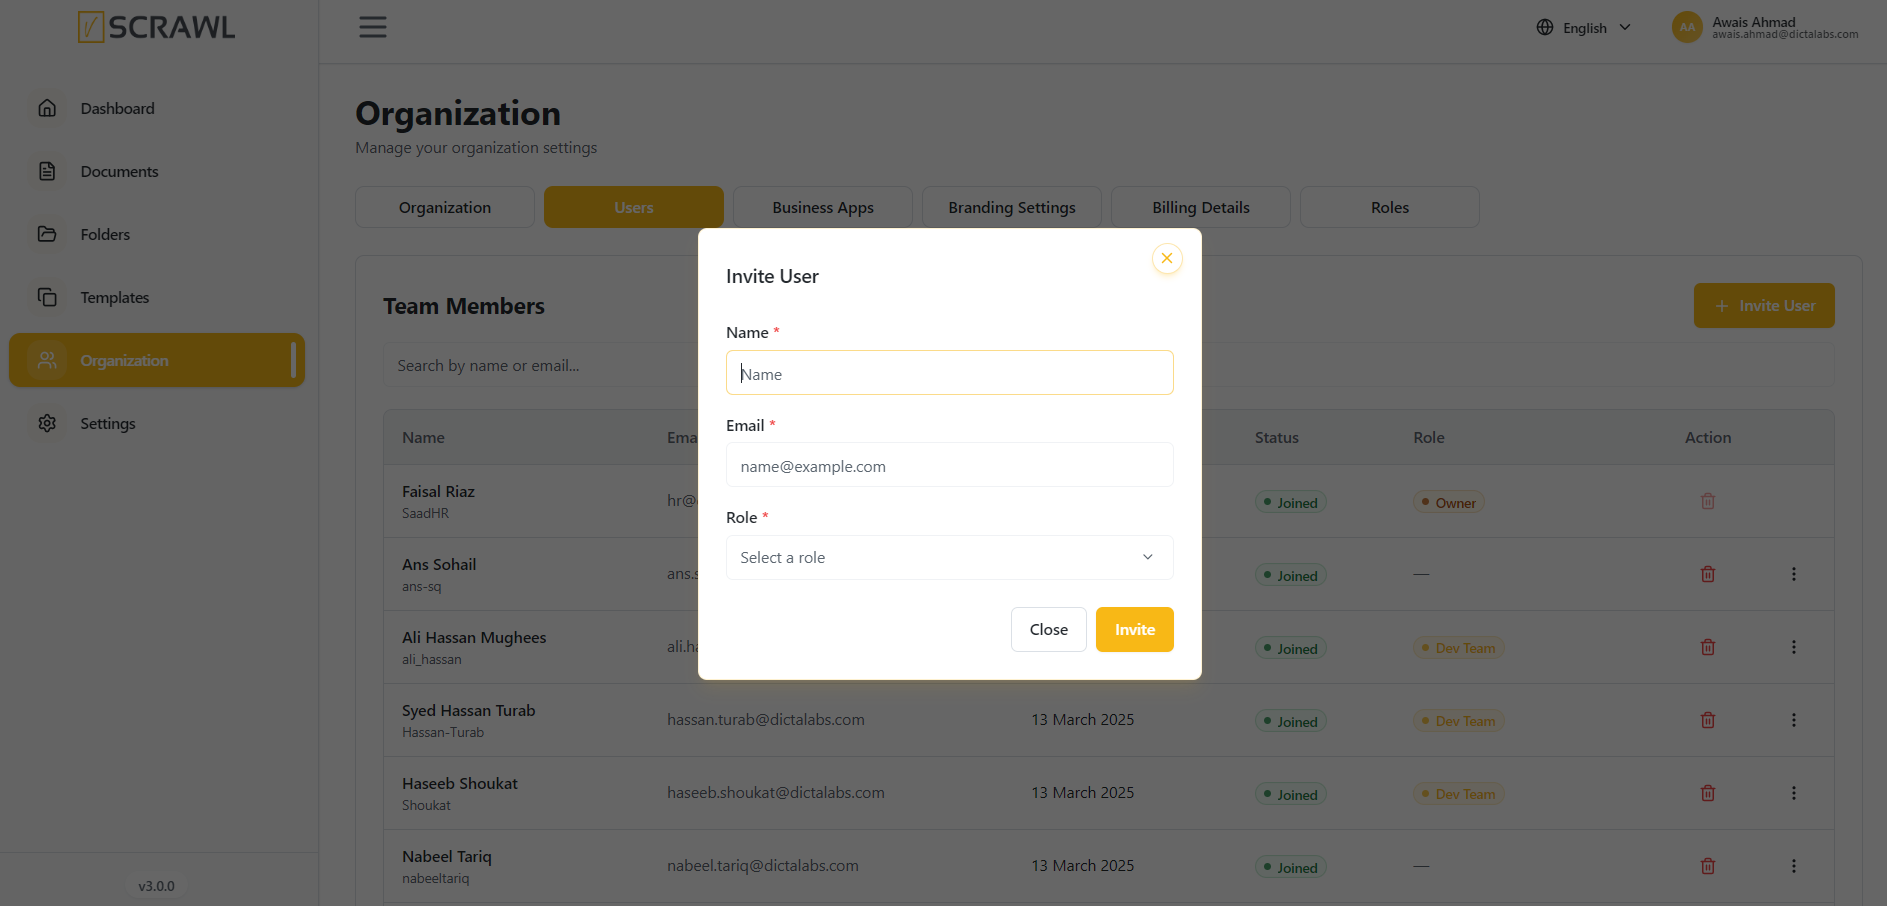Click the Templates copy icon in sidebar

click(47, 297)
